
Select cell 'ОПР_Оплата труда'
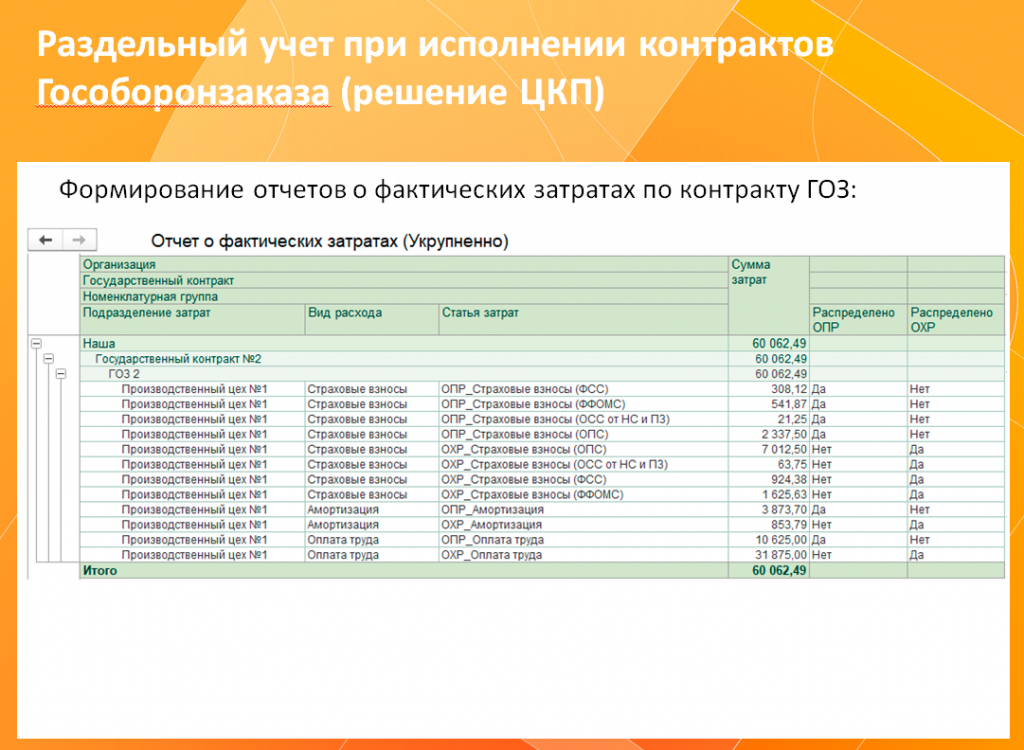(x=583, y=540)
